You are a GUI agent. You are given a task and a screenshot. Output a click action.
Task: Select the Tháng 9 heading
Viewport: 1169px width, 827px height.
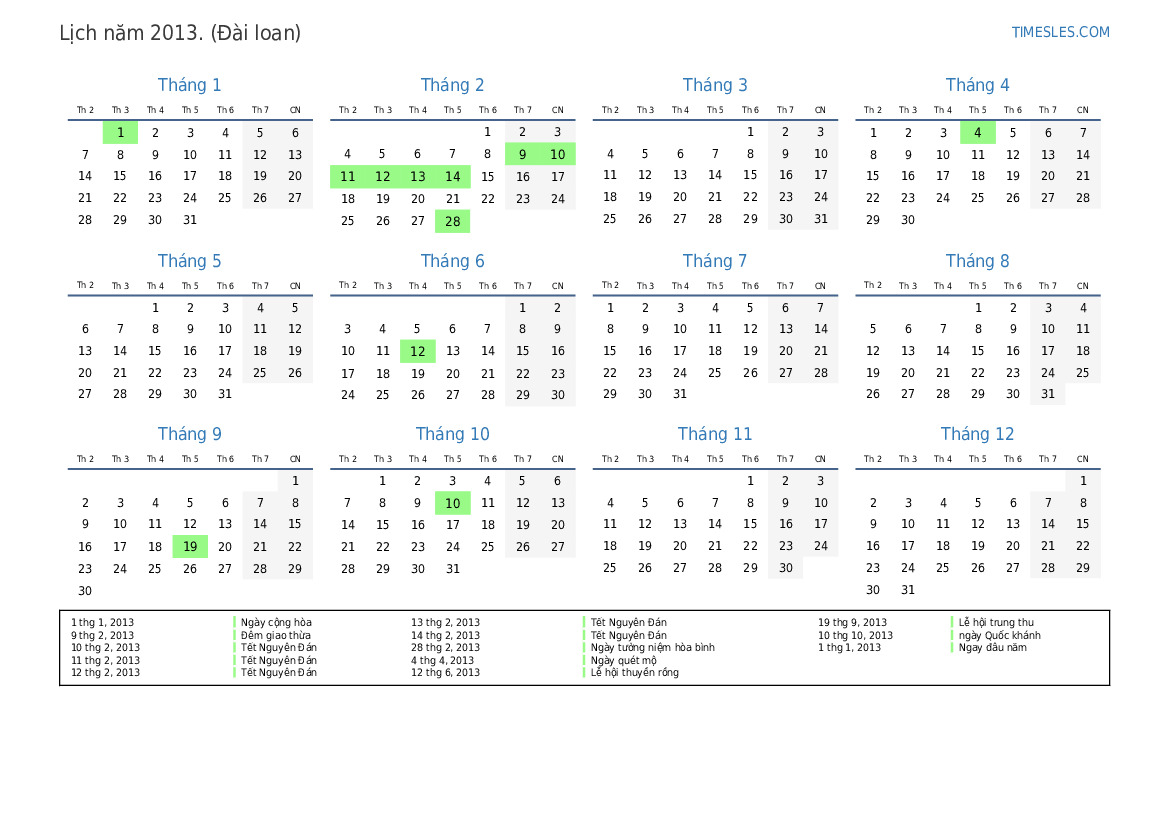pyautogui.click(x=189, y=434)
